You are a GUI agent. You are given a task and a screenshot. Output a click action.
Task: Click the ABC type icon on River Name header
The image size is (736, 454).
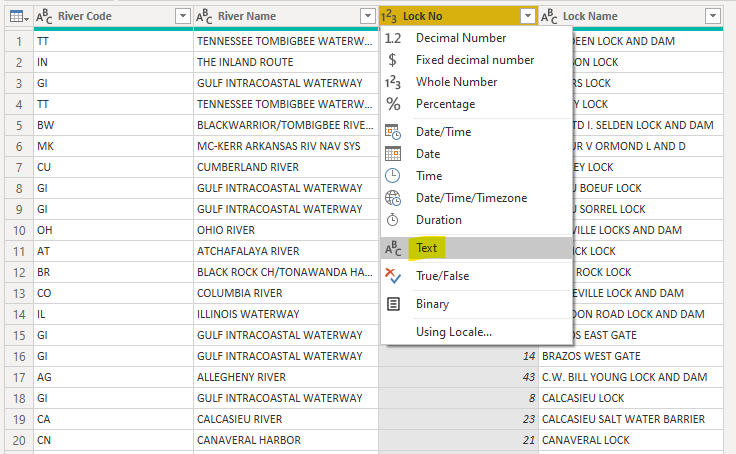pyautogui.click(x=204, y=16)
